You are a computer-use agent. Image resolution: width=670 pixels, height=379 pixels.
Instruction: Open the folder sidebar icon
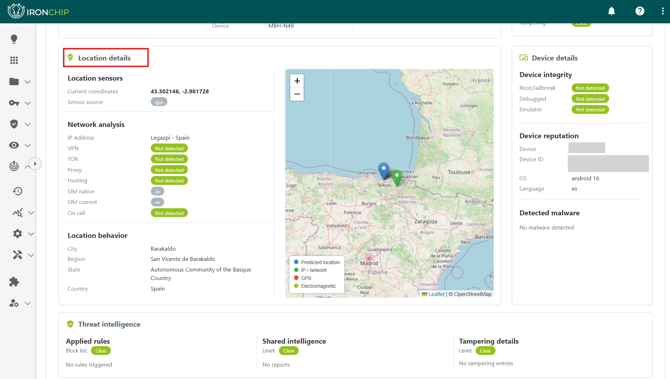tap(14, 81)
